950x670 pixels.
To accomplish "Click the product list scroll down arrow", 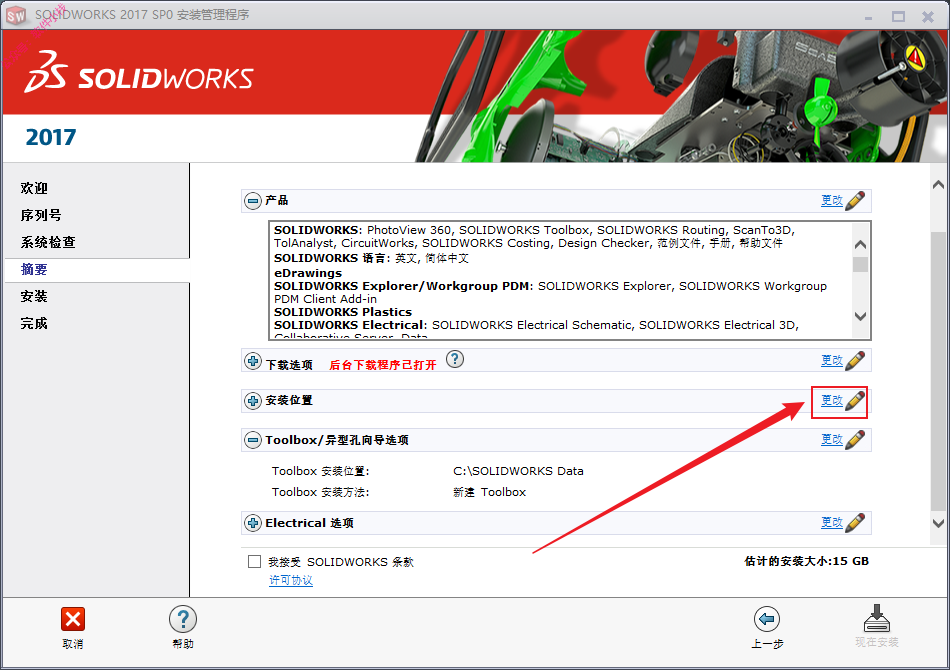I will coord(860,316).
